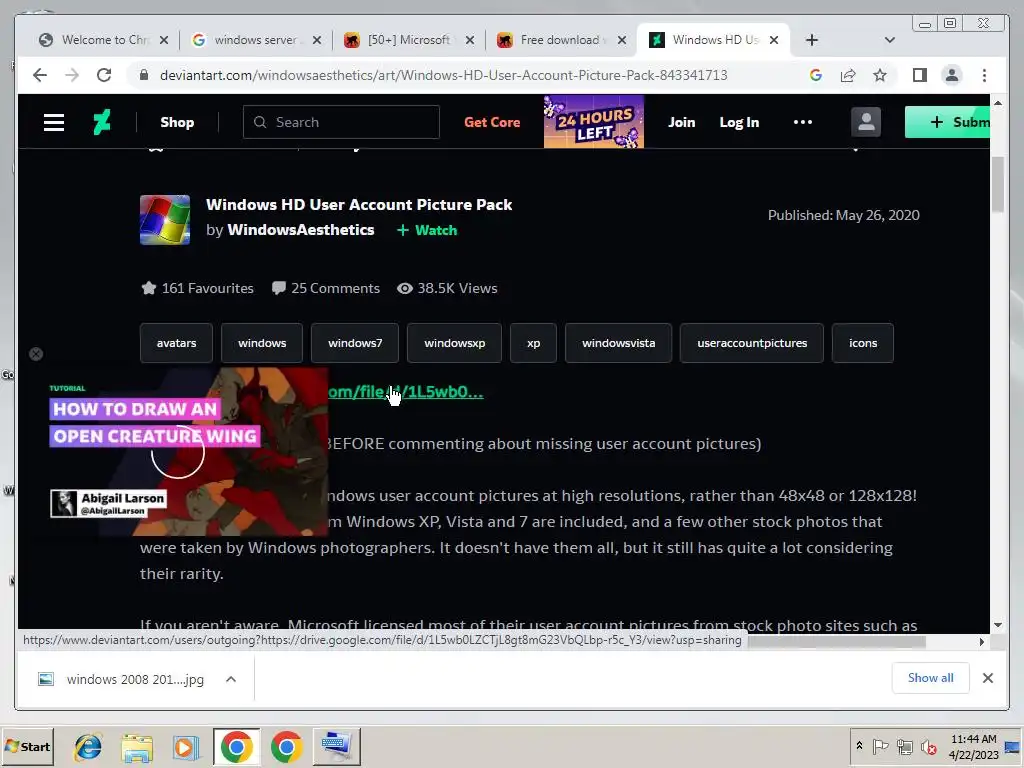Open the Google Drive file link

click(406, 392)
